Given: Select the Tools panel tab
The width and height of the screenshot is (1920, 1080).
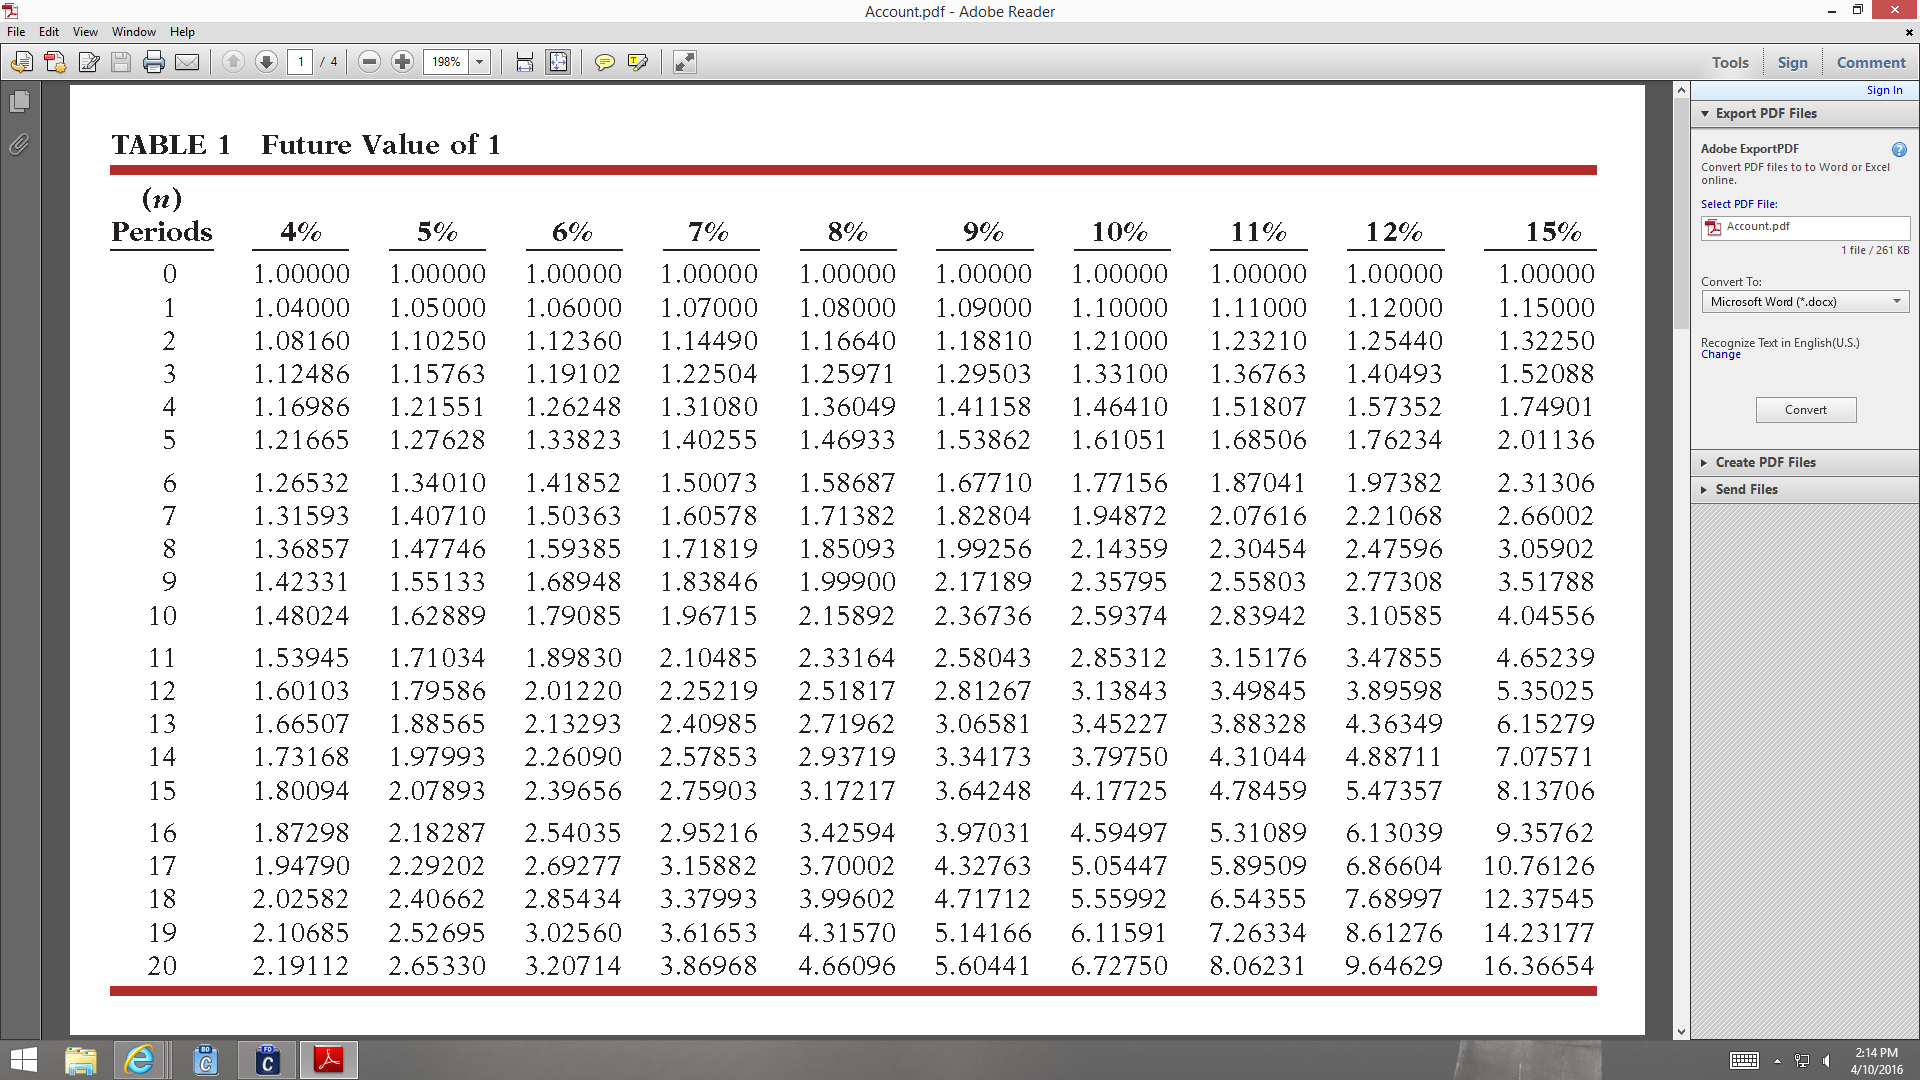Looking at the screenshot, I should 1729,62.
